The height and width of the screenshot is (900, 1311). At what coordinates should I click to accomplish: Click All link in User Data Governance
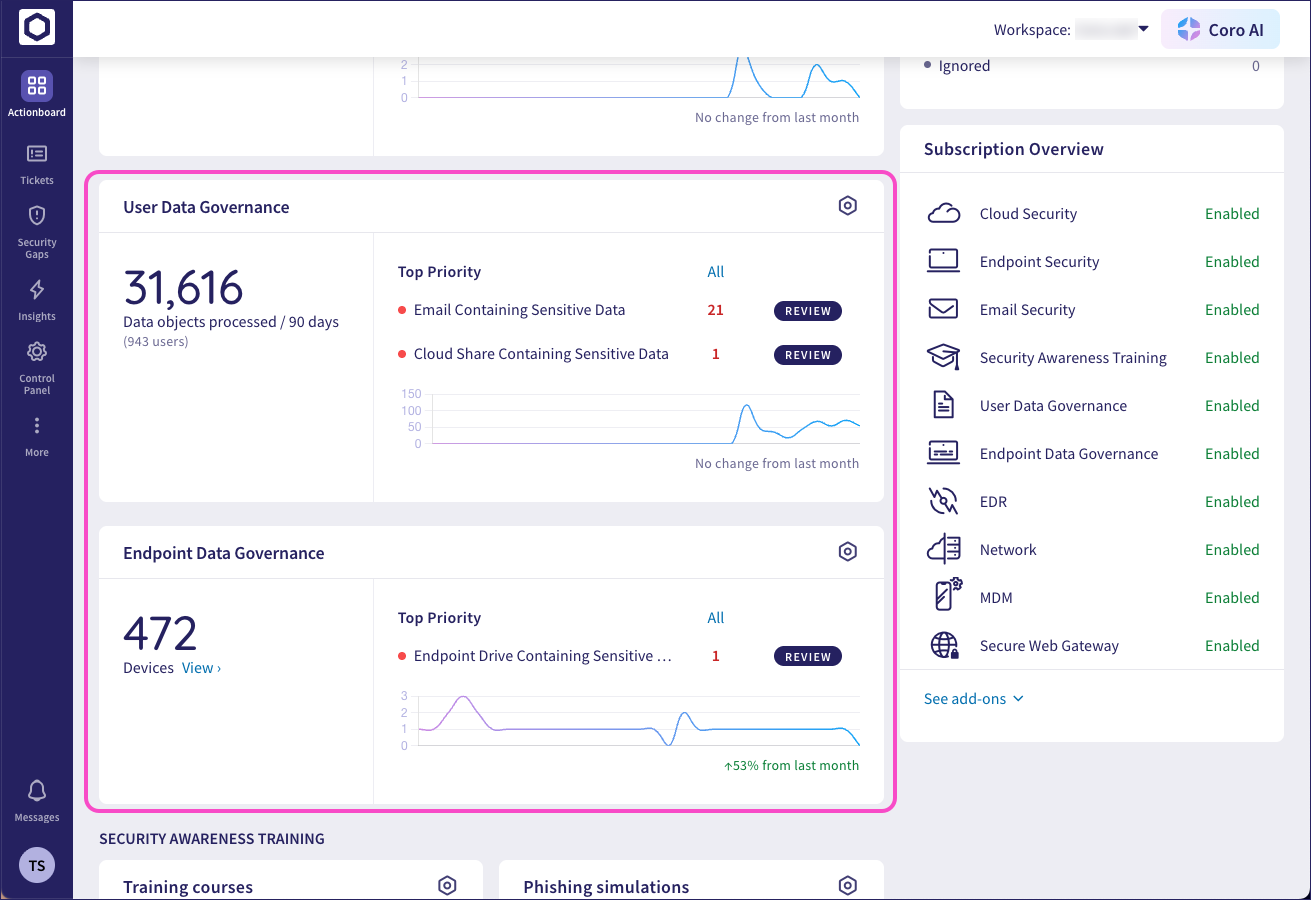[x=715, y=272]
